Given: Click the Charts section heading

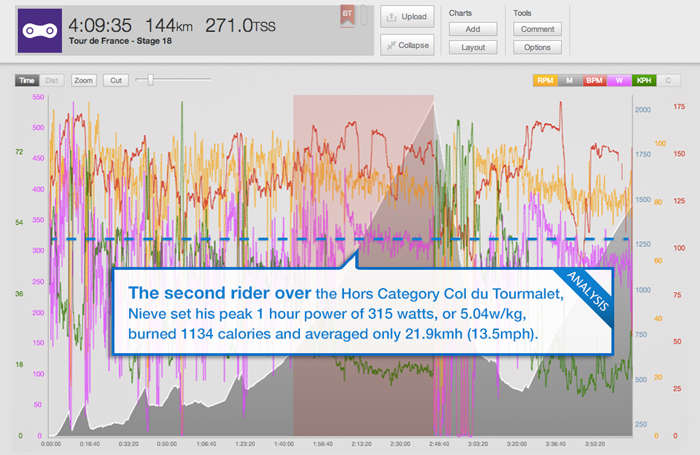Looking at the screenshot, I should point(460,13).
